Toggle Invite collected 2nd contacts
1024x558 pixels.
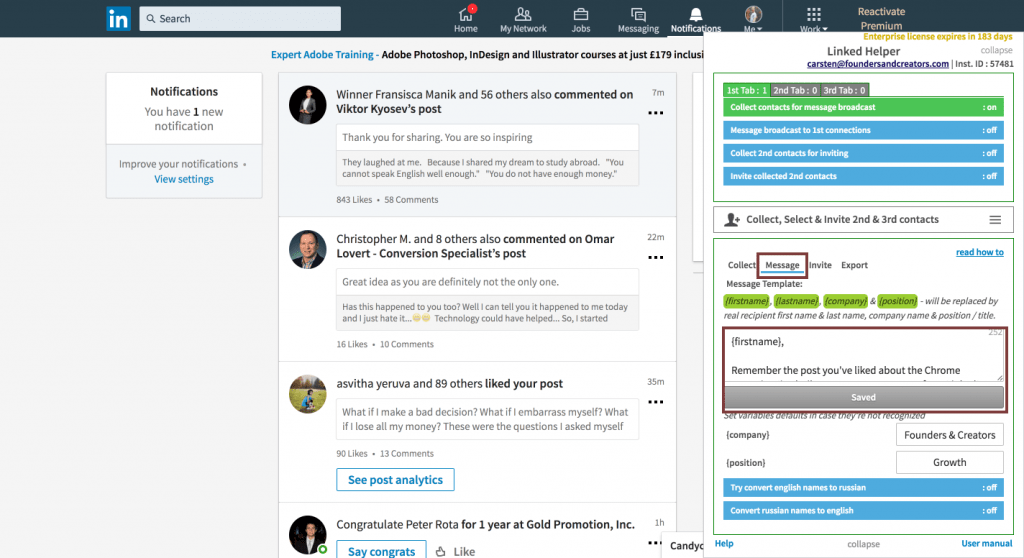pos(863,176)
